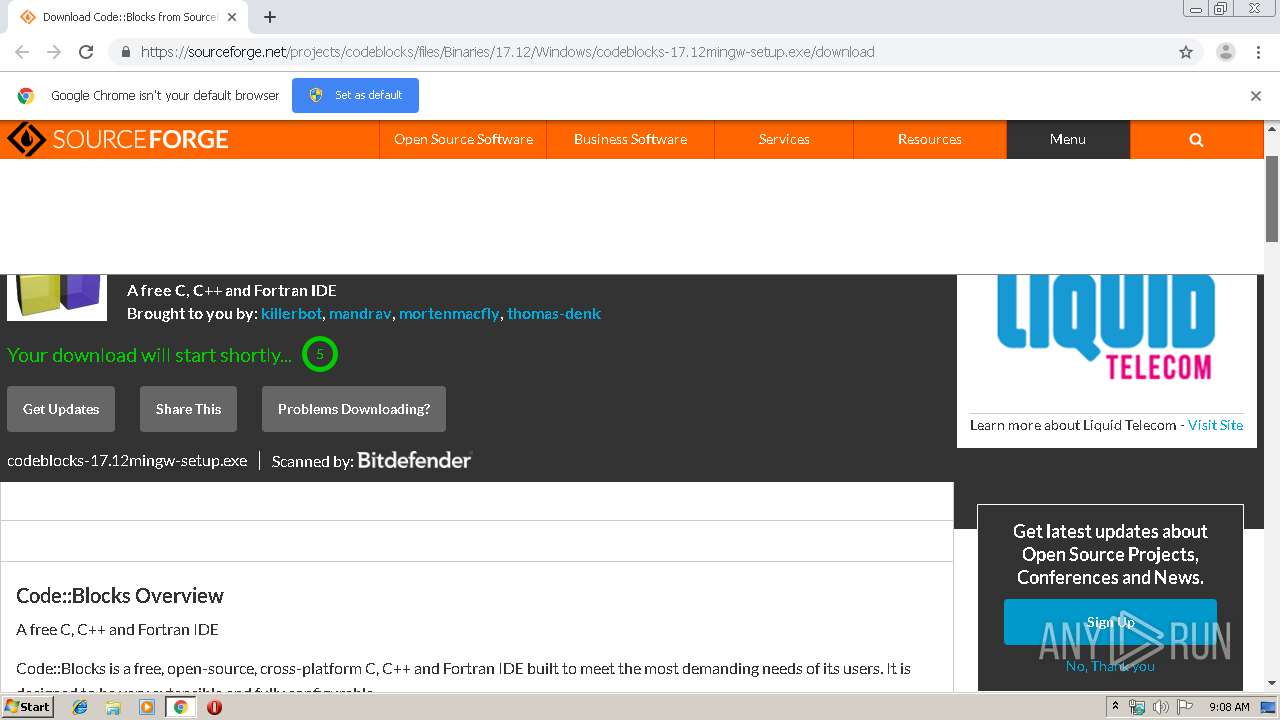
Task: Click the scrollbar down arrow
Action: (x=1272, y=683)
